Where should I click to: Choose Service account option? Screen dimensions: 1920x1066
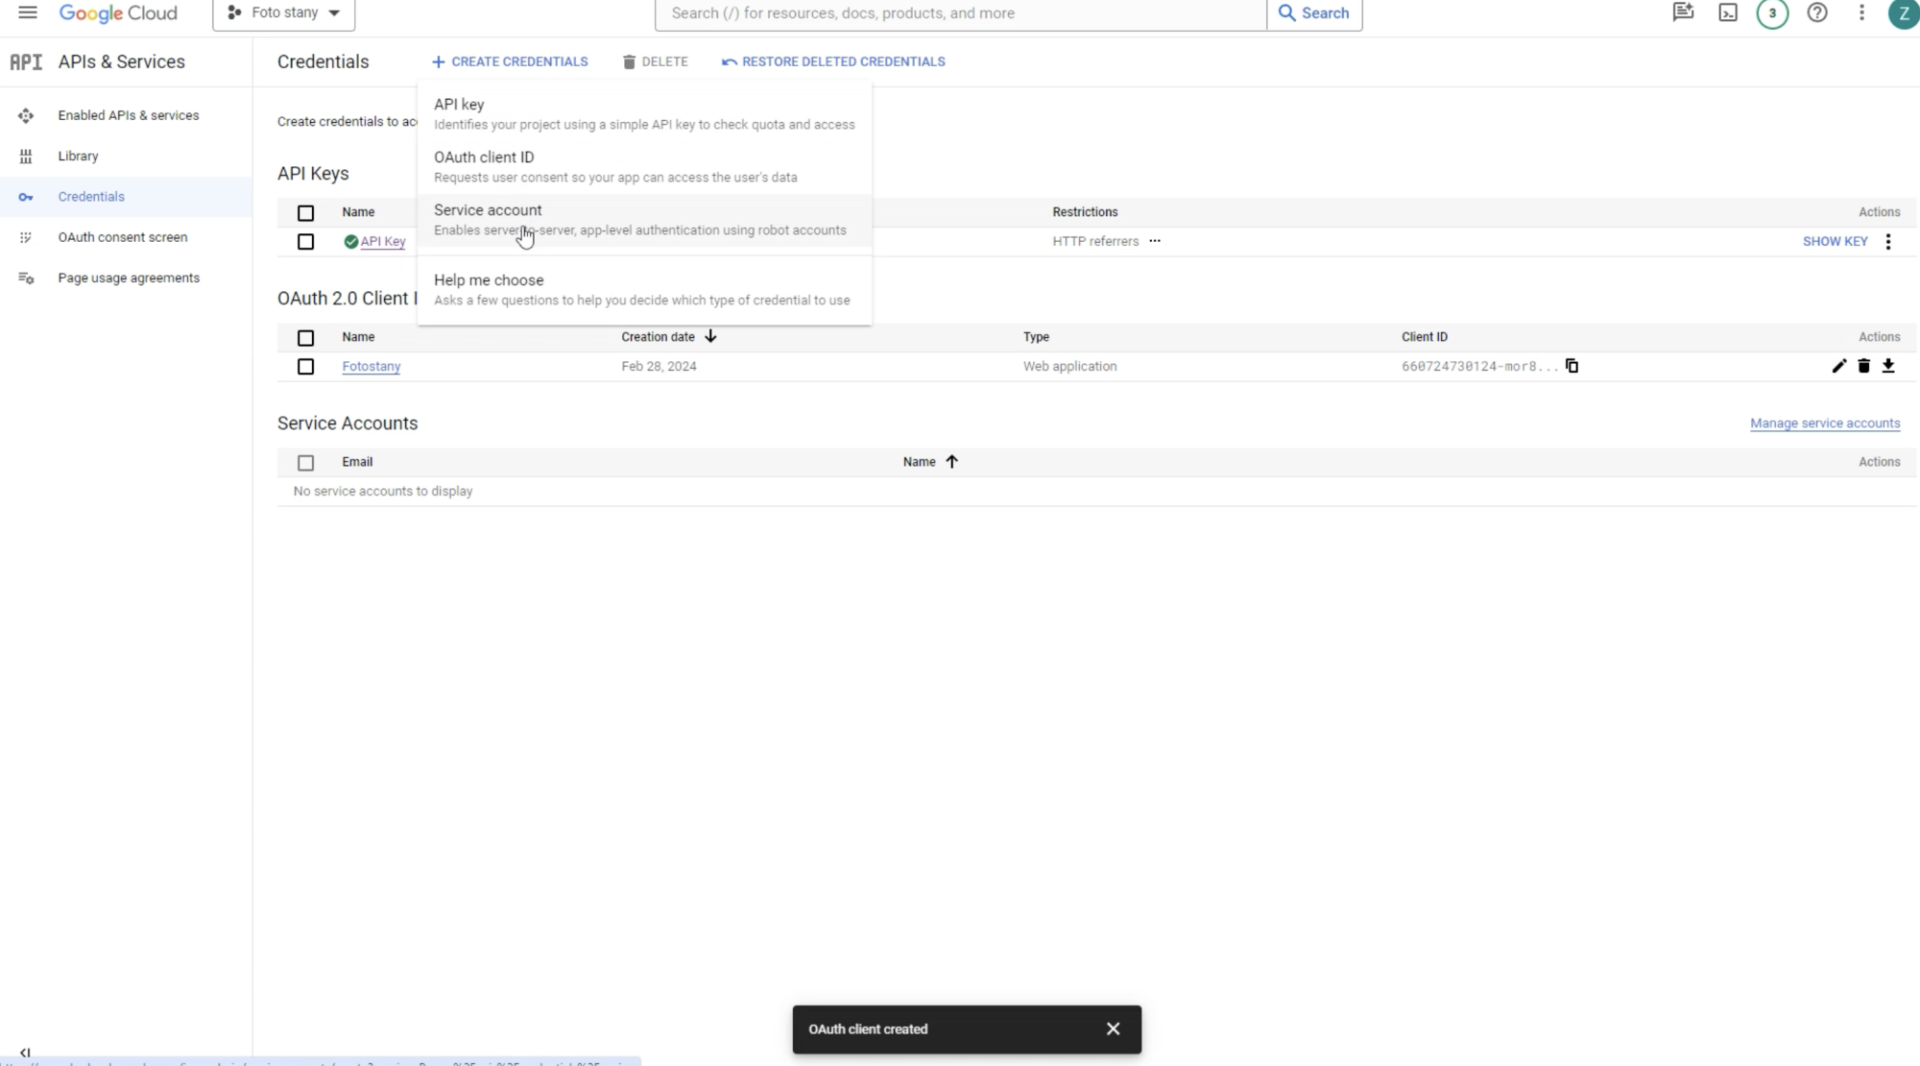[x=644, y=220]
